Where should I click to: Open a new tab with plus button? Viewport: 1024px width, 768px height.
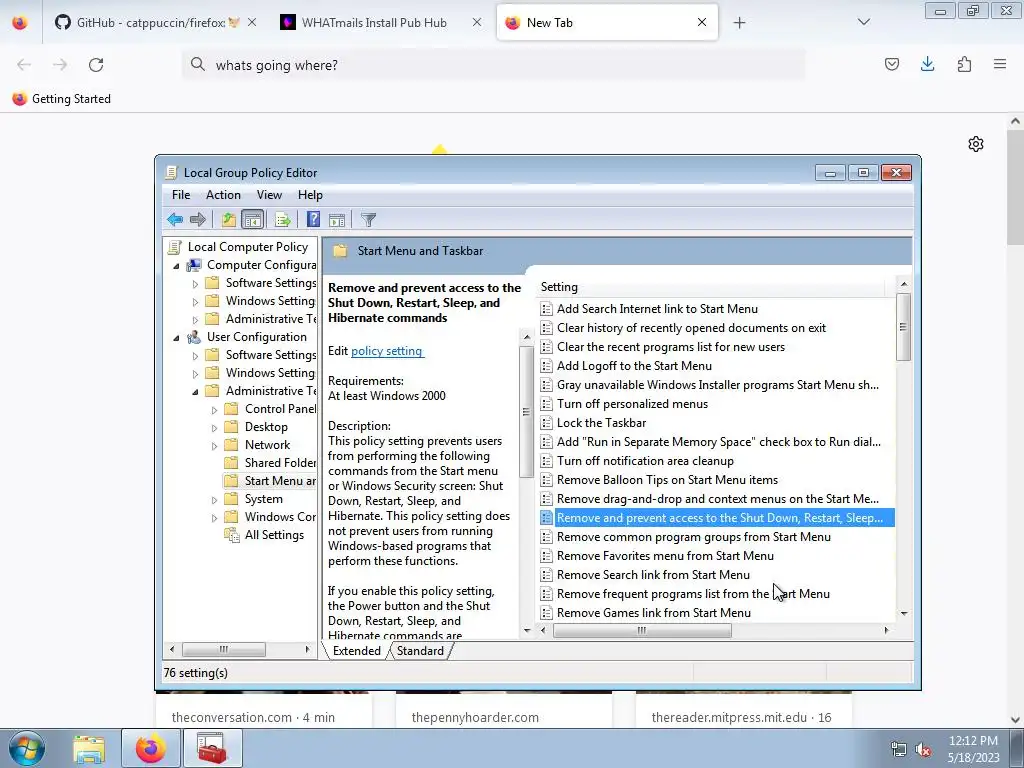739,23
